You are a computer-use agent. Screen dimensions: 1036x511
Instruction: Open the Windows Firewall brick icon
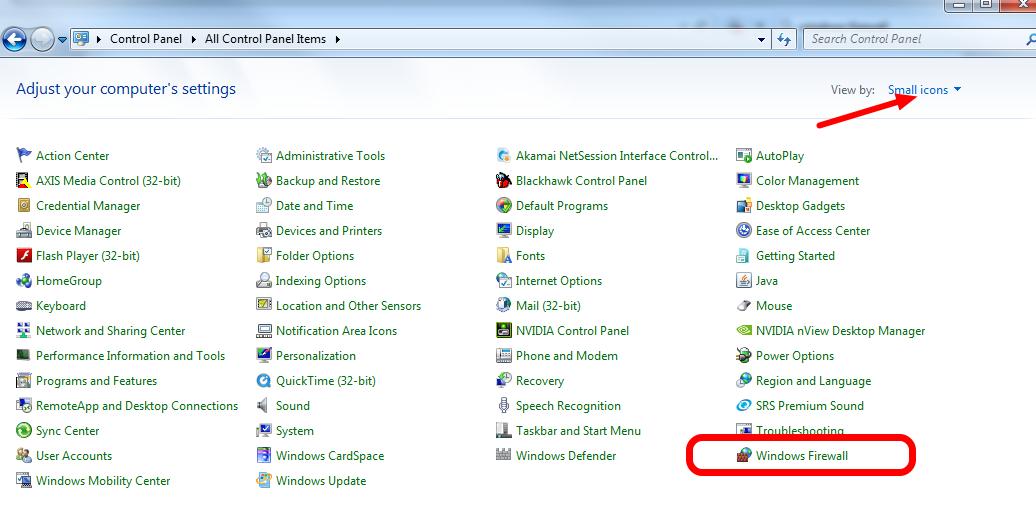coord(744,455)
